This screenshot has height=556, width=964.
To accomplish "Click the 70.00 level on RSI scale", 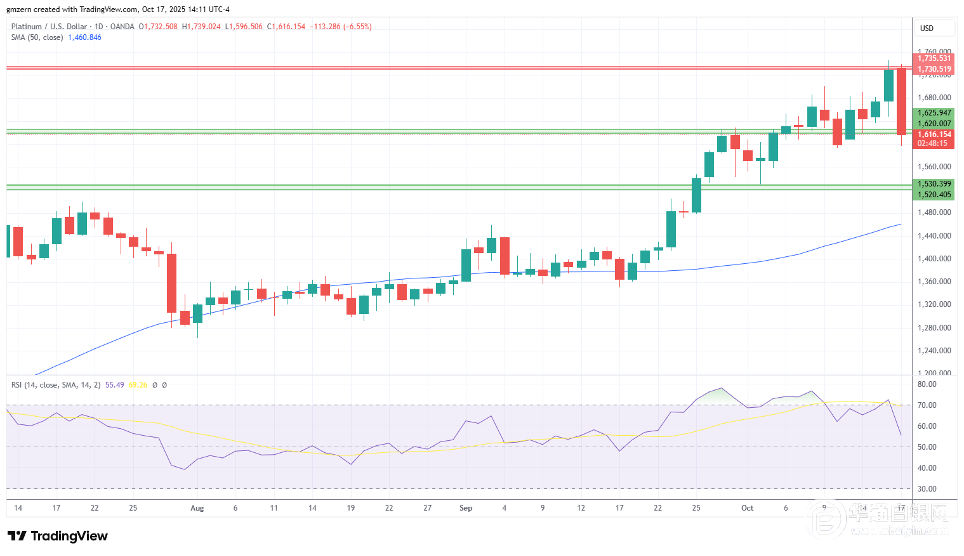I will tap(926, 405).
